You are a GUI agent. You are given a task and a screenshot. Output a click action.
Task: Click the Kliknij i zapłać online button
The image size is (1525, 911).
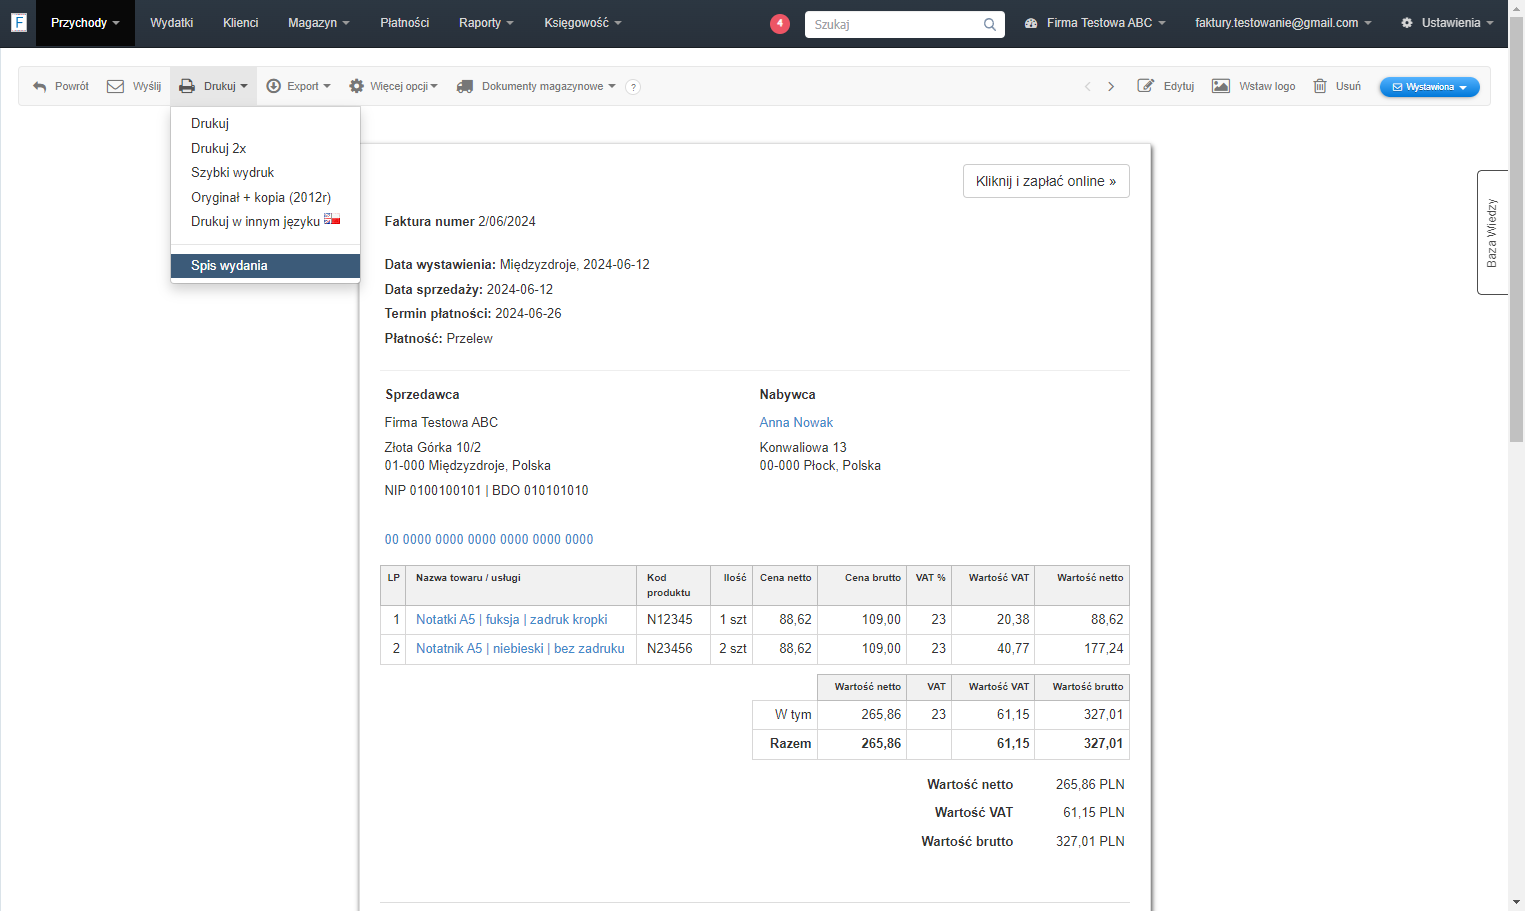1046,181
